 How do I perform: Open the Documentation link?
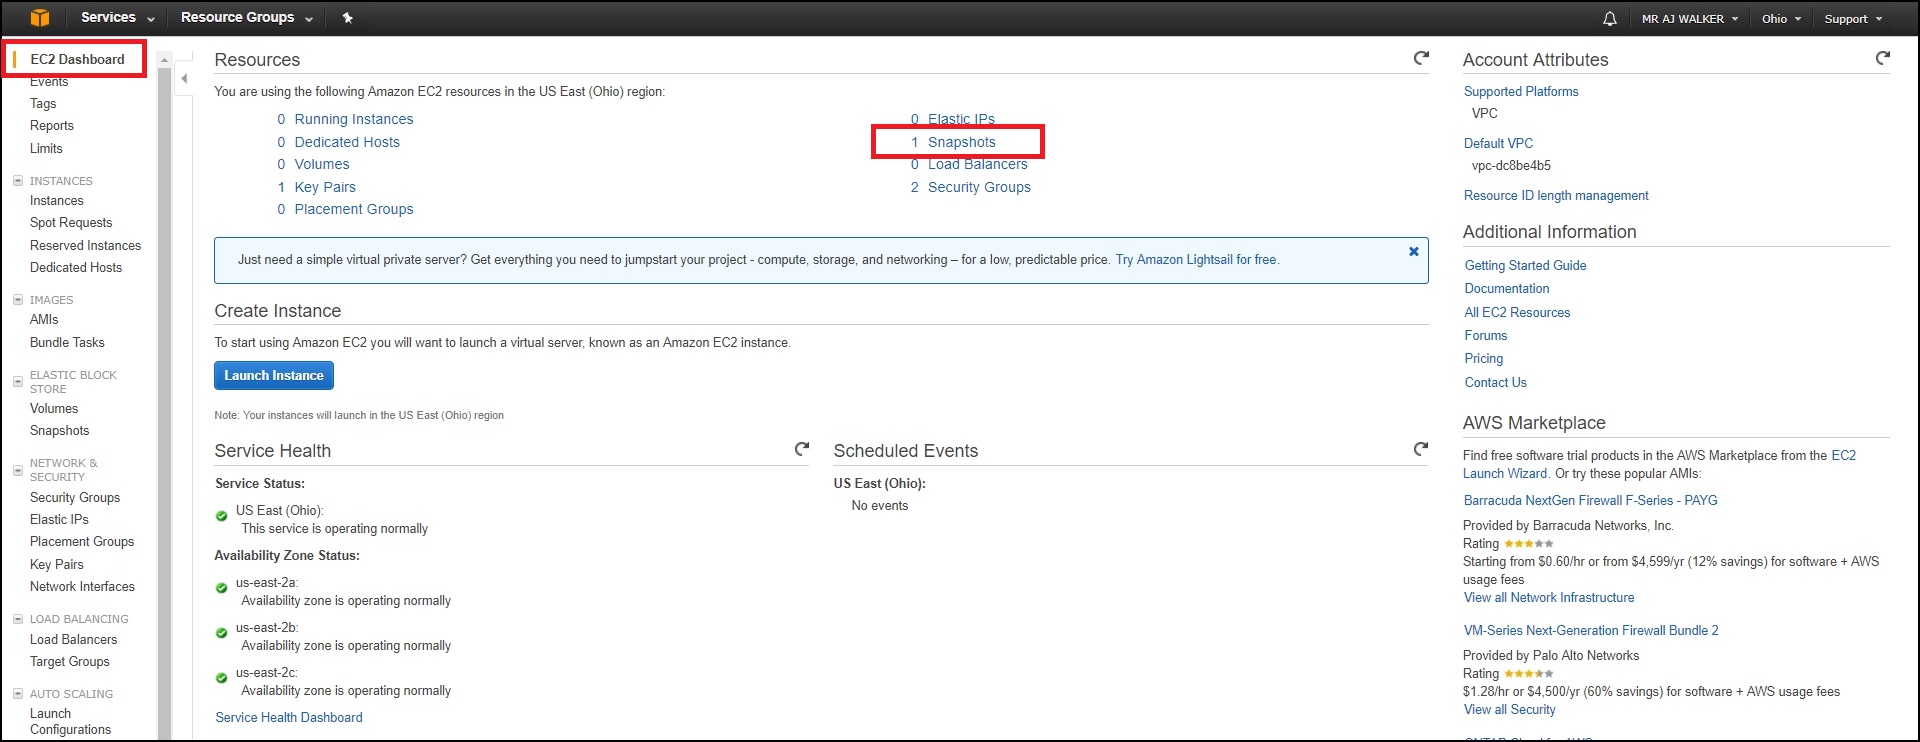(1507, 289)
